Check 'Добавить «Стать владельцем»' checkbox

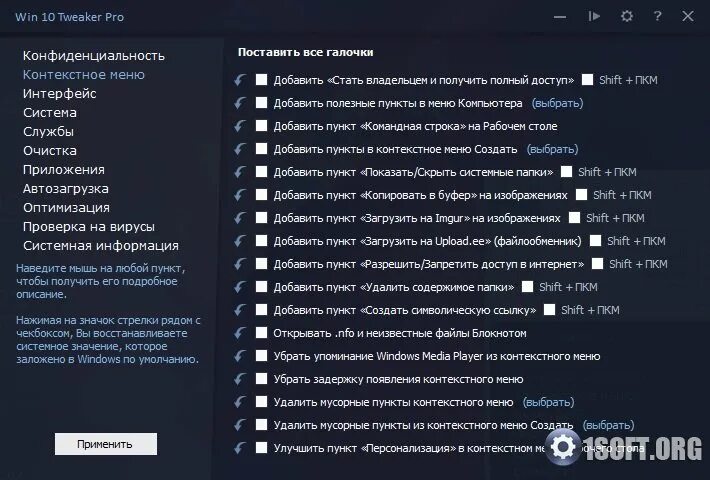261,80
